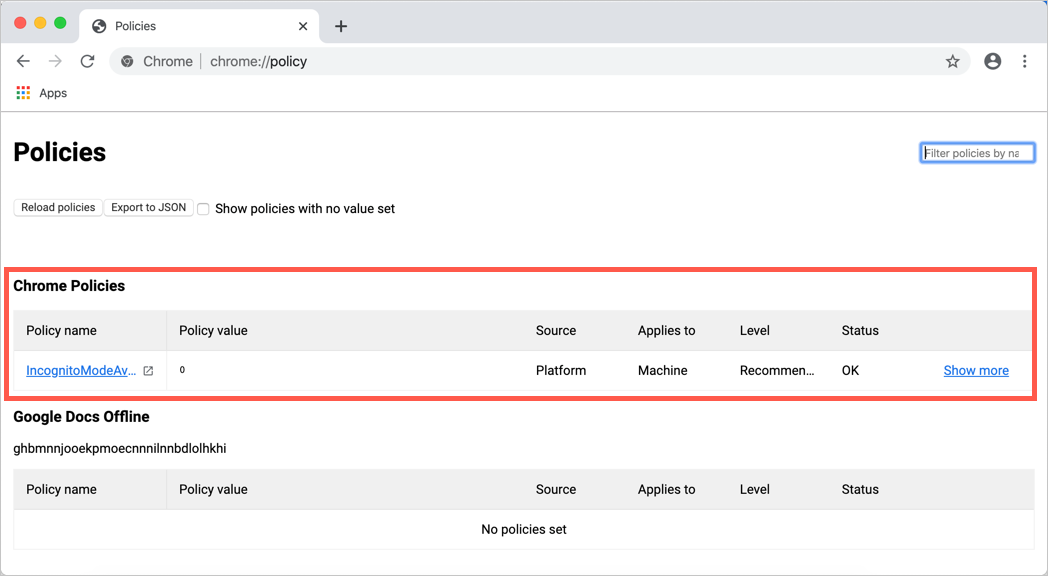Expand policy row with Show more
The image size is (1048, 576).
(x=975, y=370)
